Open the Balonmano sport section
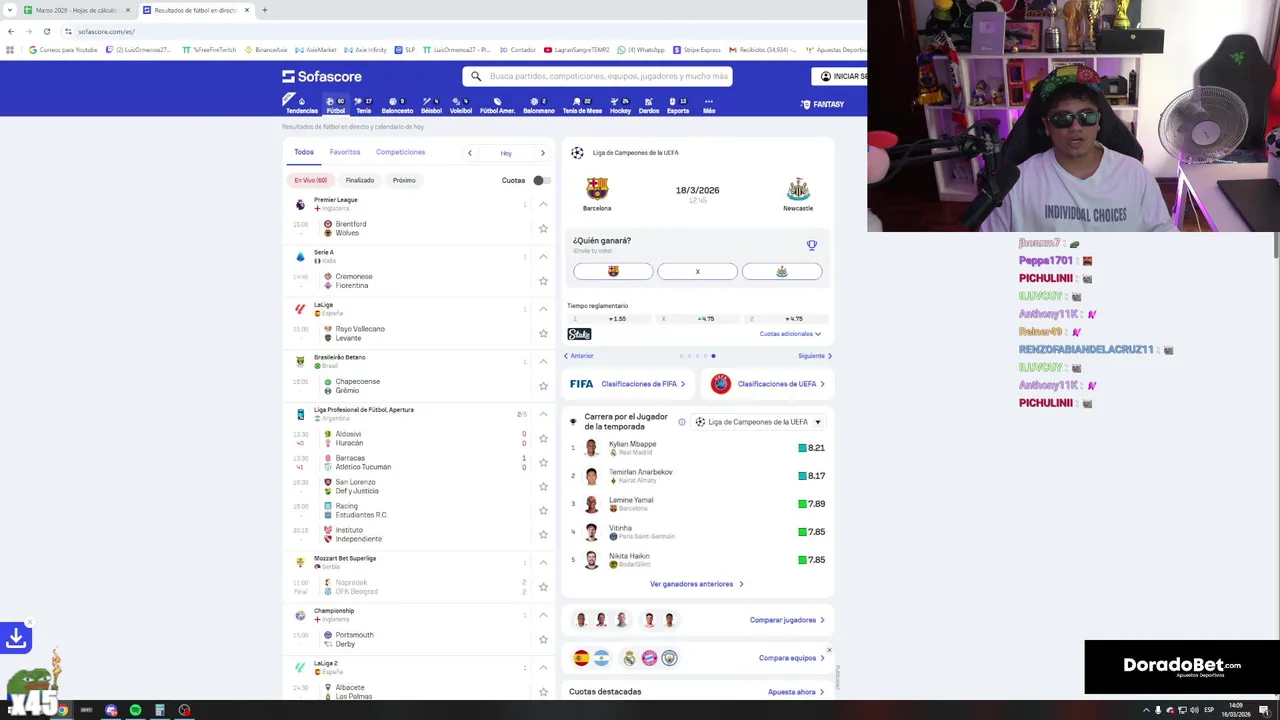The width and height of the screenshot is (1280, 720). (x=538, y=105)
